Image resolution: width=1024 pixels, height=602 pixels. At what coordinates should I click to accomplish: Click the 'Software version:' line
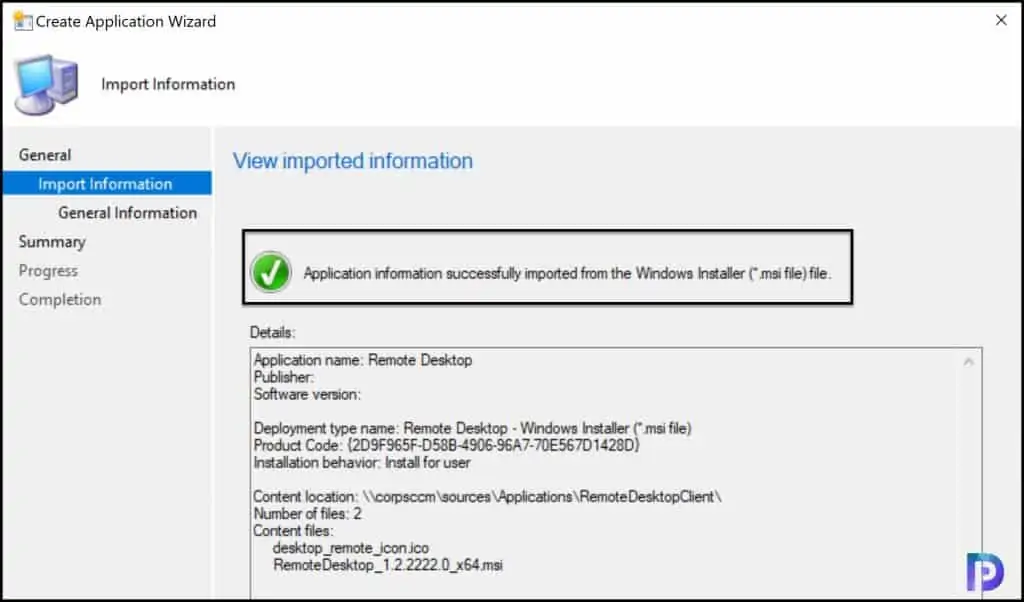click(x=307, y=394)
